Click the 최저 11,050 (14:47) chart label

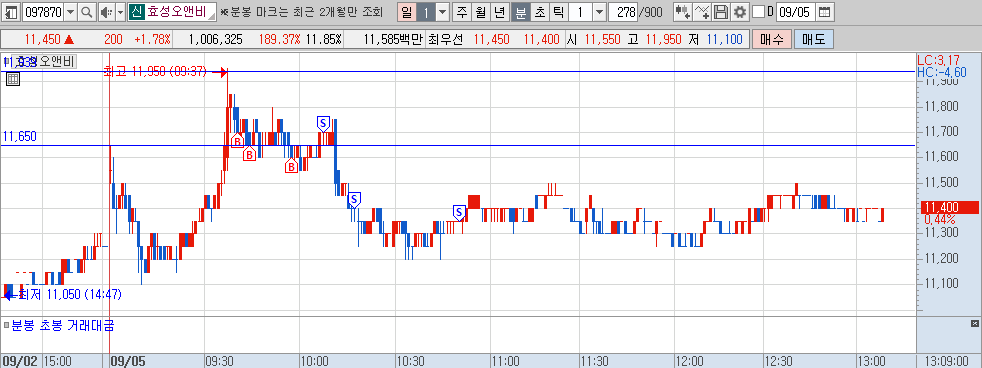(x=70, y=294)
